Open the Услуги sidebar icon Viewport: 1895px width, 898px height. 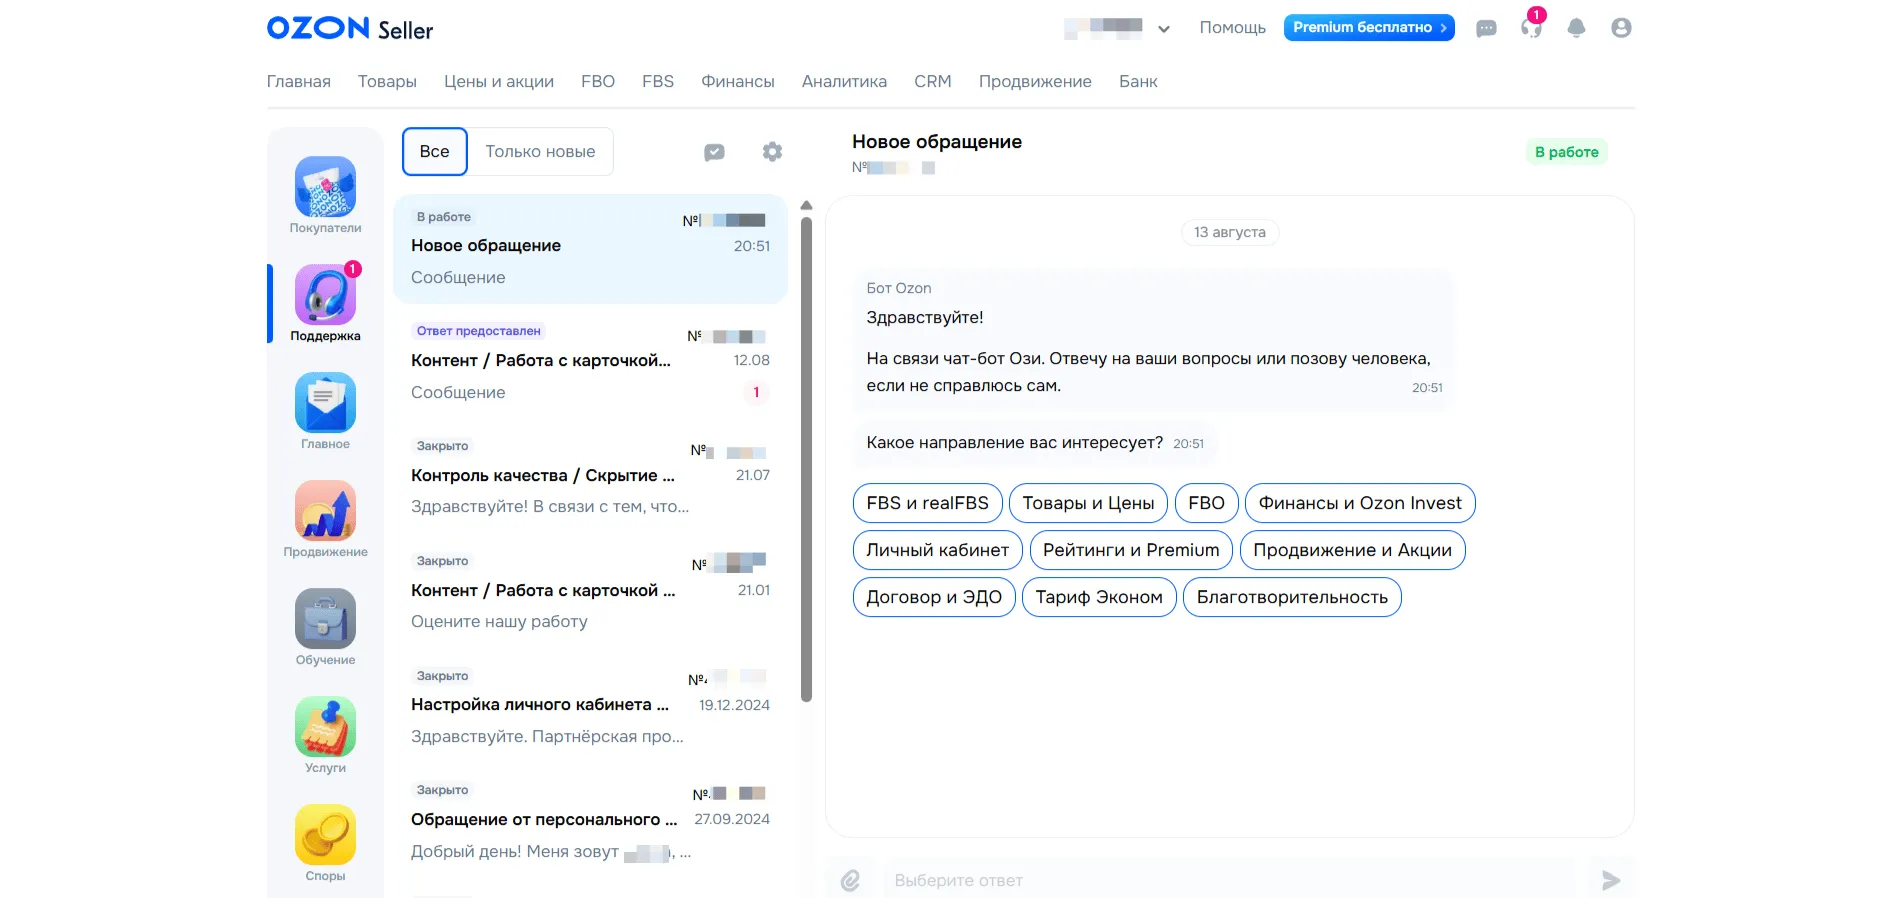pyautogui.click(x=325, y=727)
